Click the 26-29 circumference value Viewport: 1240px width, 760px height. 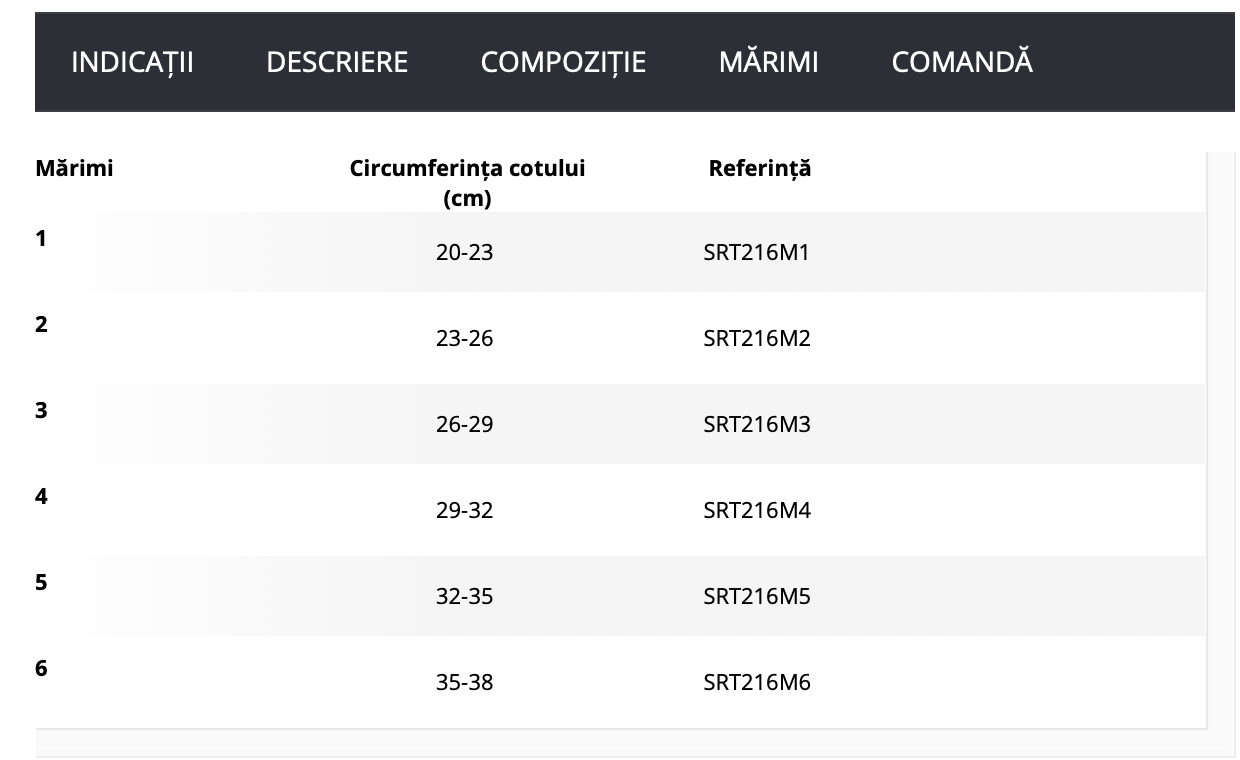[x=464, y=425]
